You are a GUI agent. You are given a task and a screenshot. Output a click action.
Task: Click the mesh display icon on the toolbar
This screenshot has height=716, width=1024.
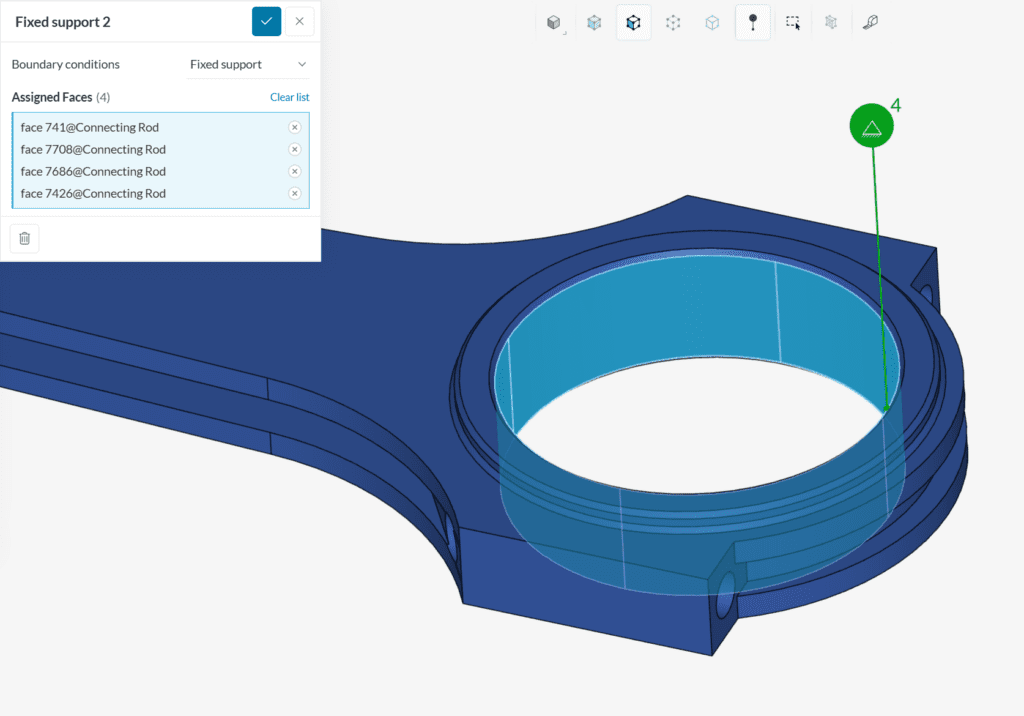(831, 22)
